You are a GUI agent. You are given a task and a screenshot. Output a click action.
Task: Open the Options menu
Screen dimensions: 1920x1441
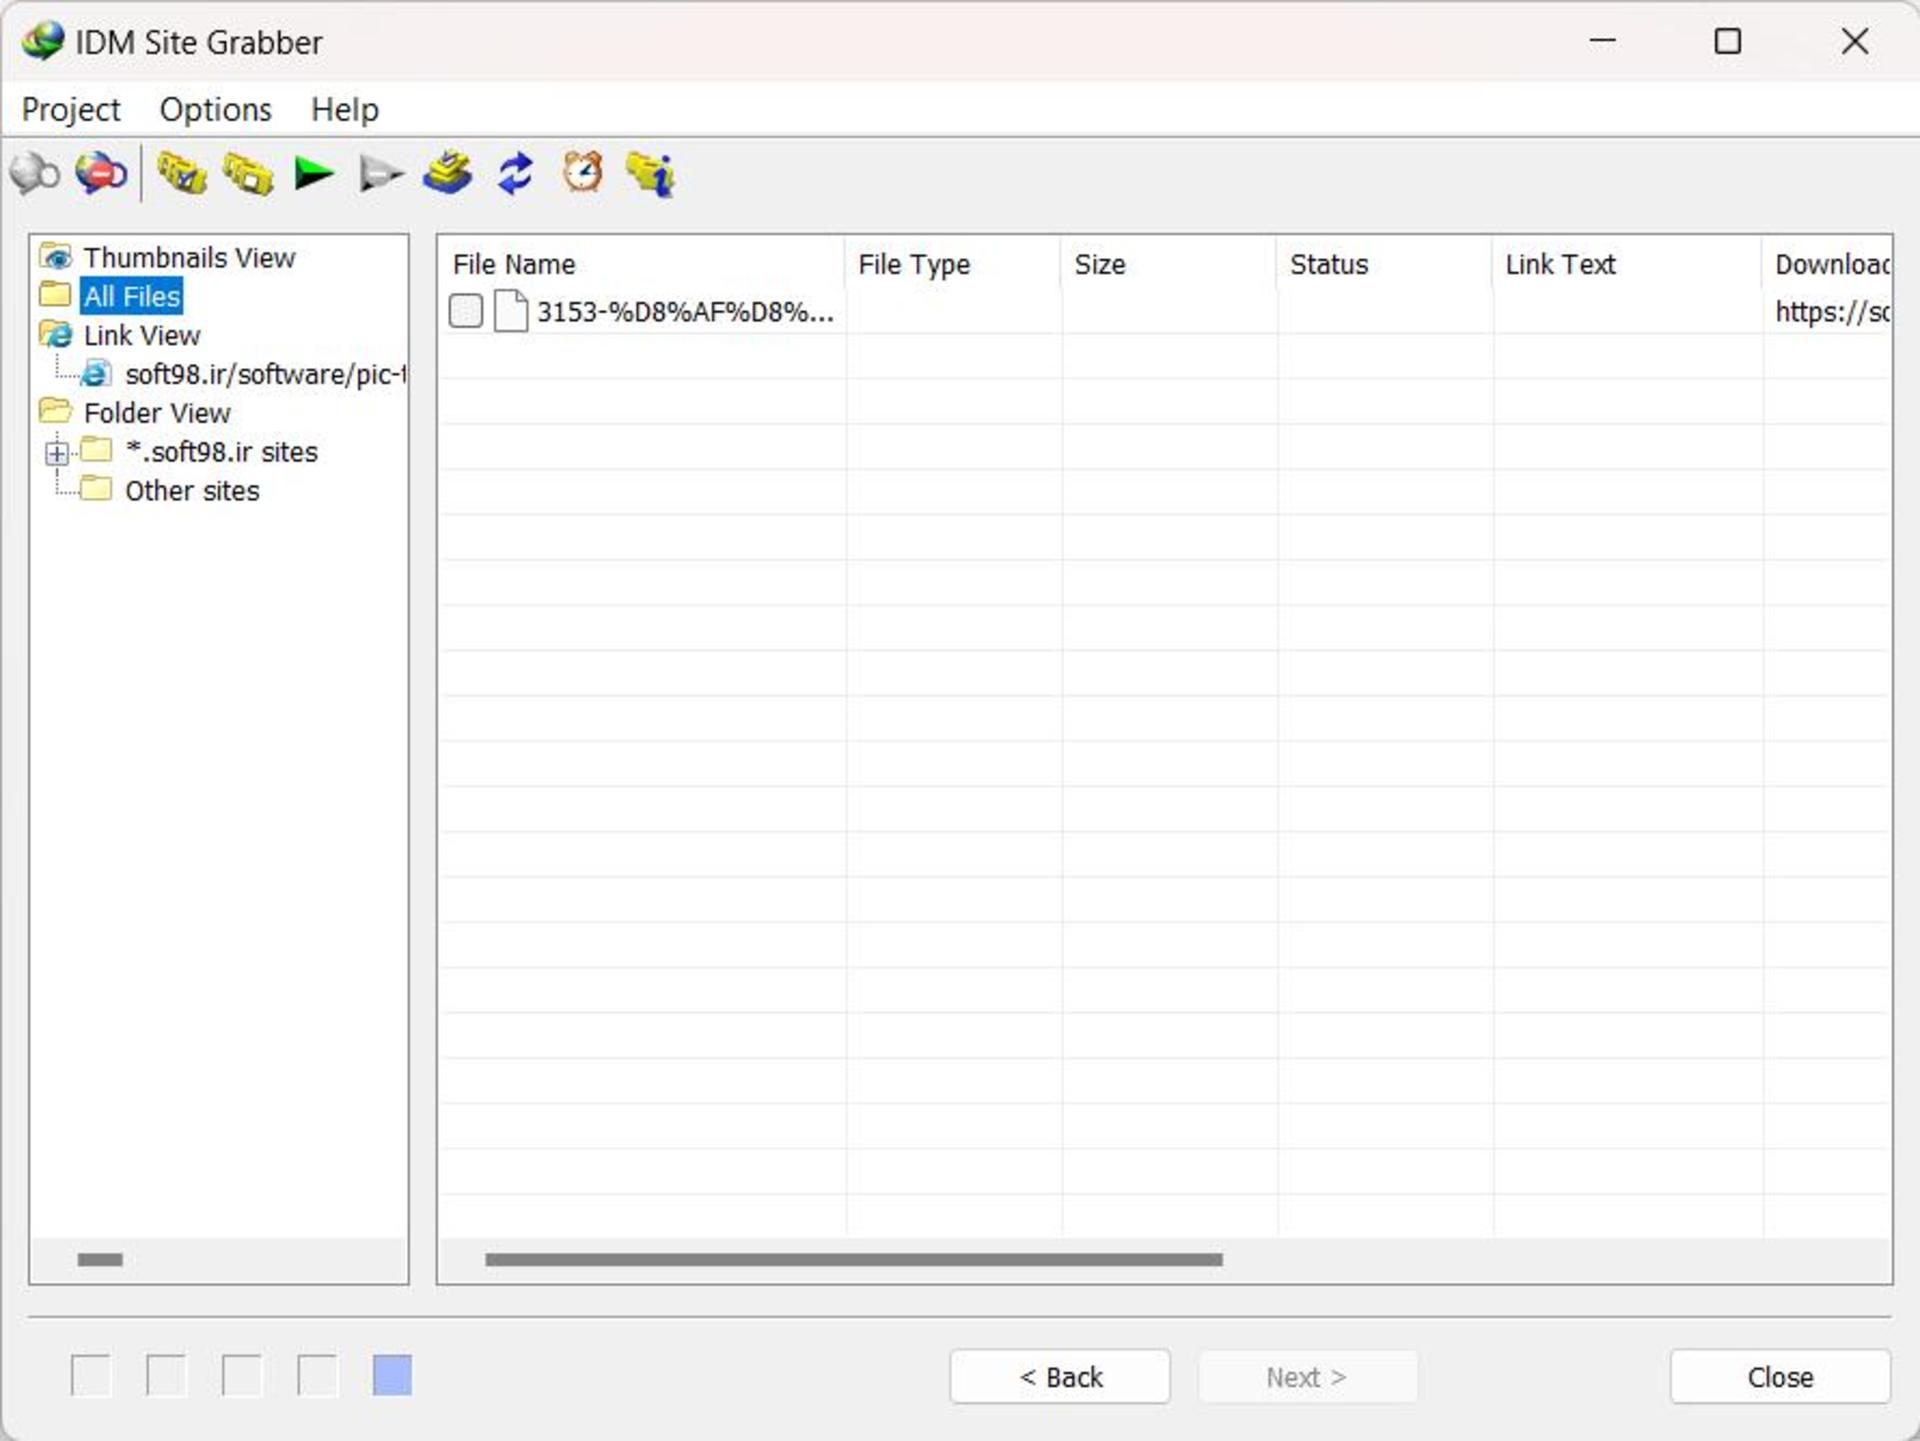[216, 109]
